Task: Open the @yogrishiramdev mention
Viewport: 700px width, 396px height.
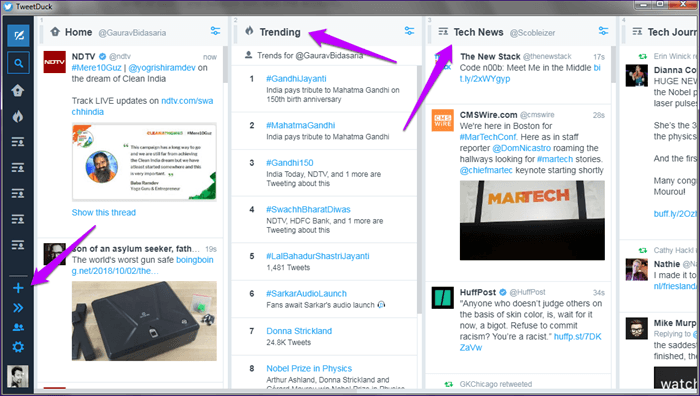Action: (162, 68)
